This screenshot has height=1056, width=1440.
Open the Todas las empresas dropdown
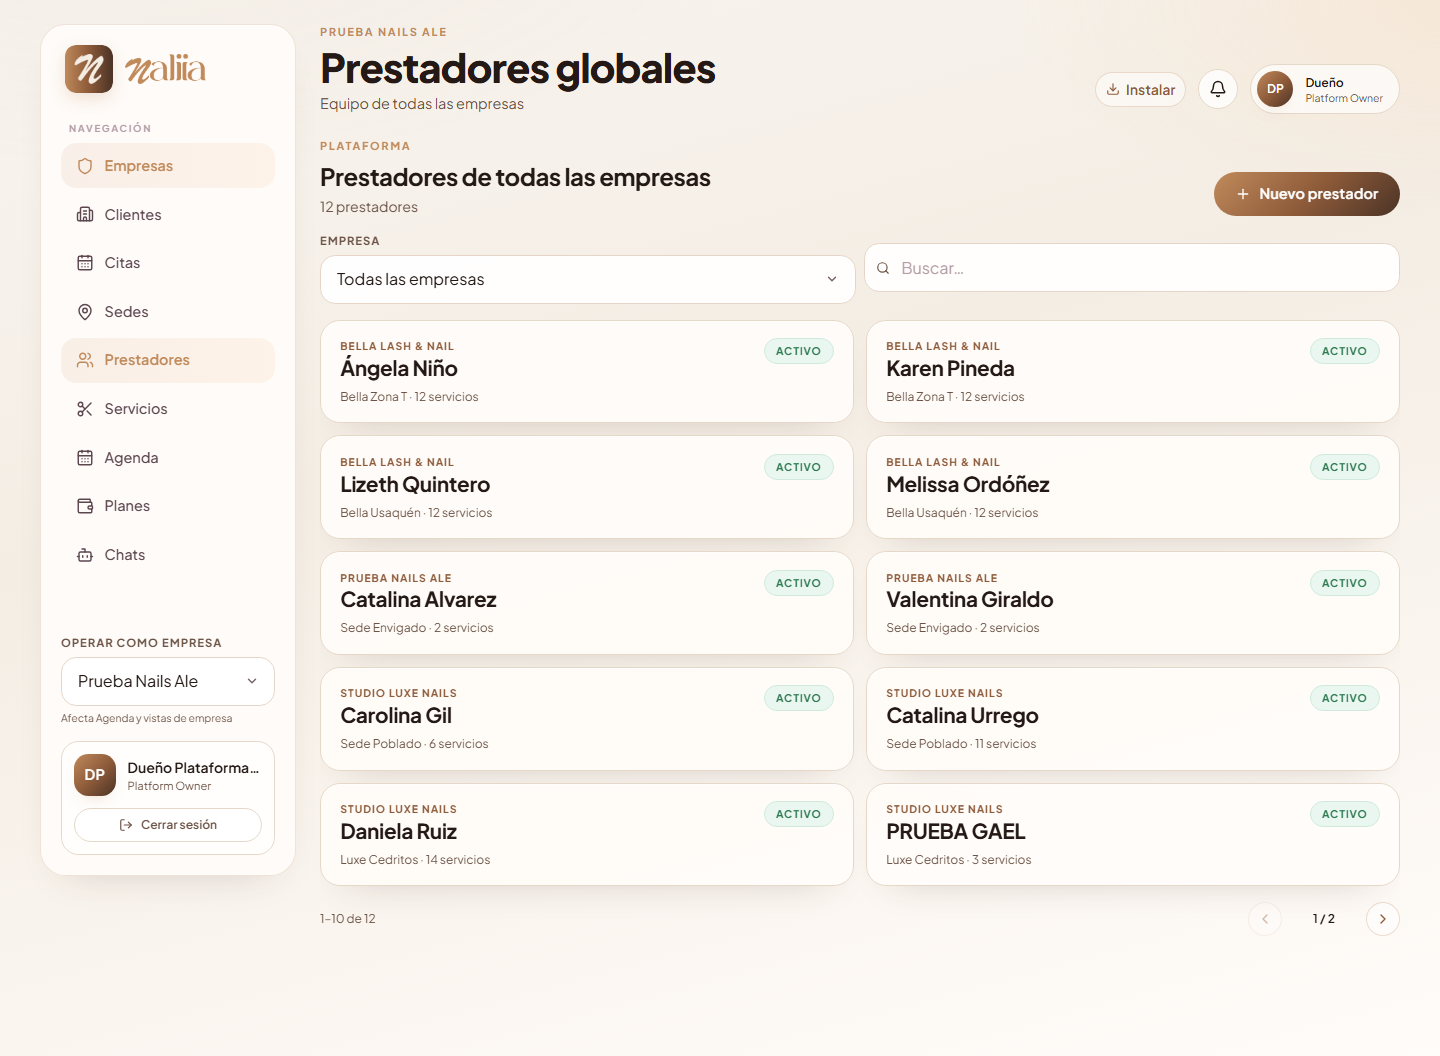[x=588, y=280]
